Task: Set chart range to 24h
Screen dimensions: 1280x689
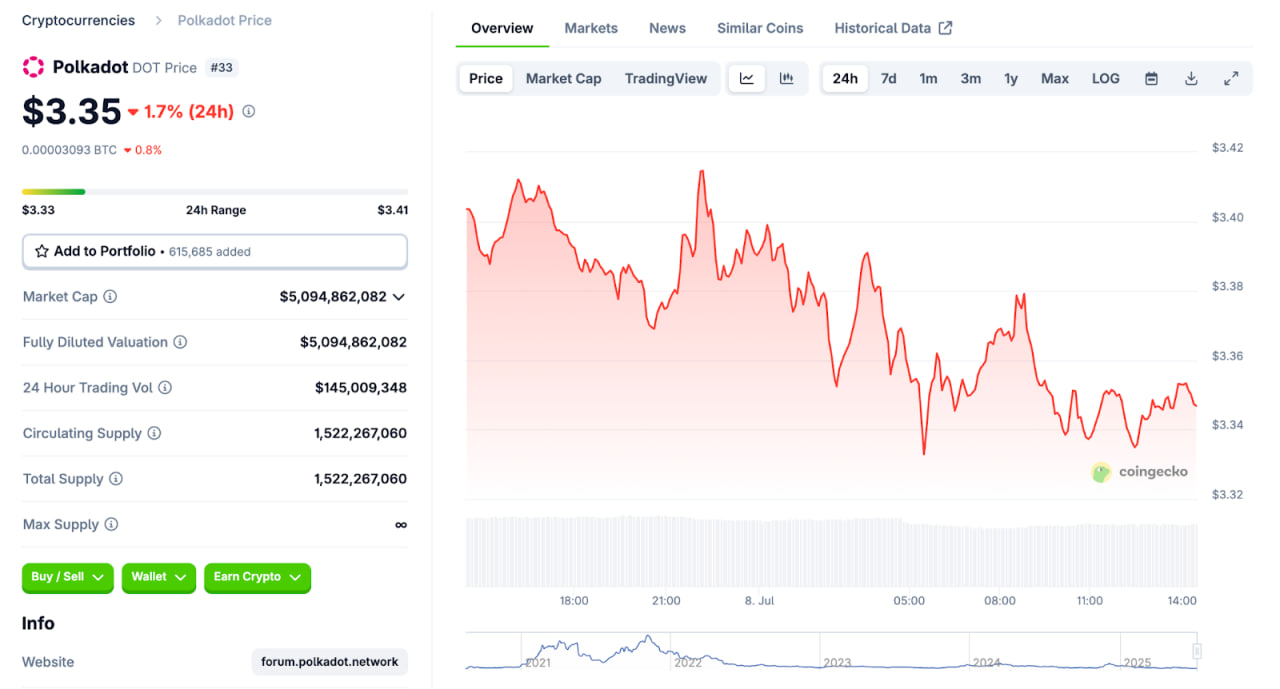Action: point(845,78)
